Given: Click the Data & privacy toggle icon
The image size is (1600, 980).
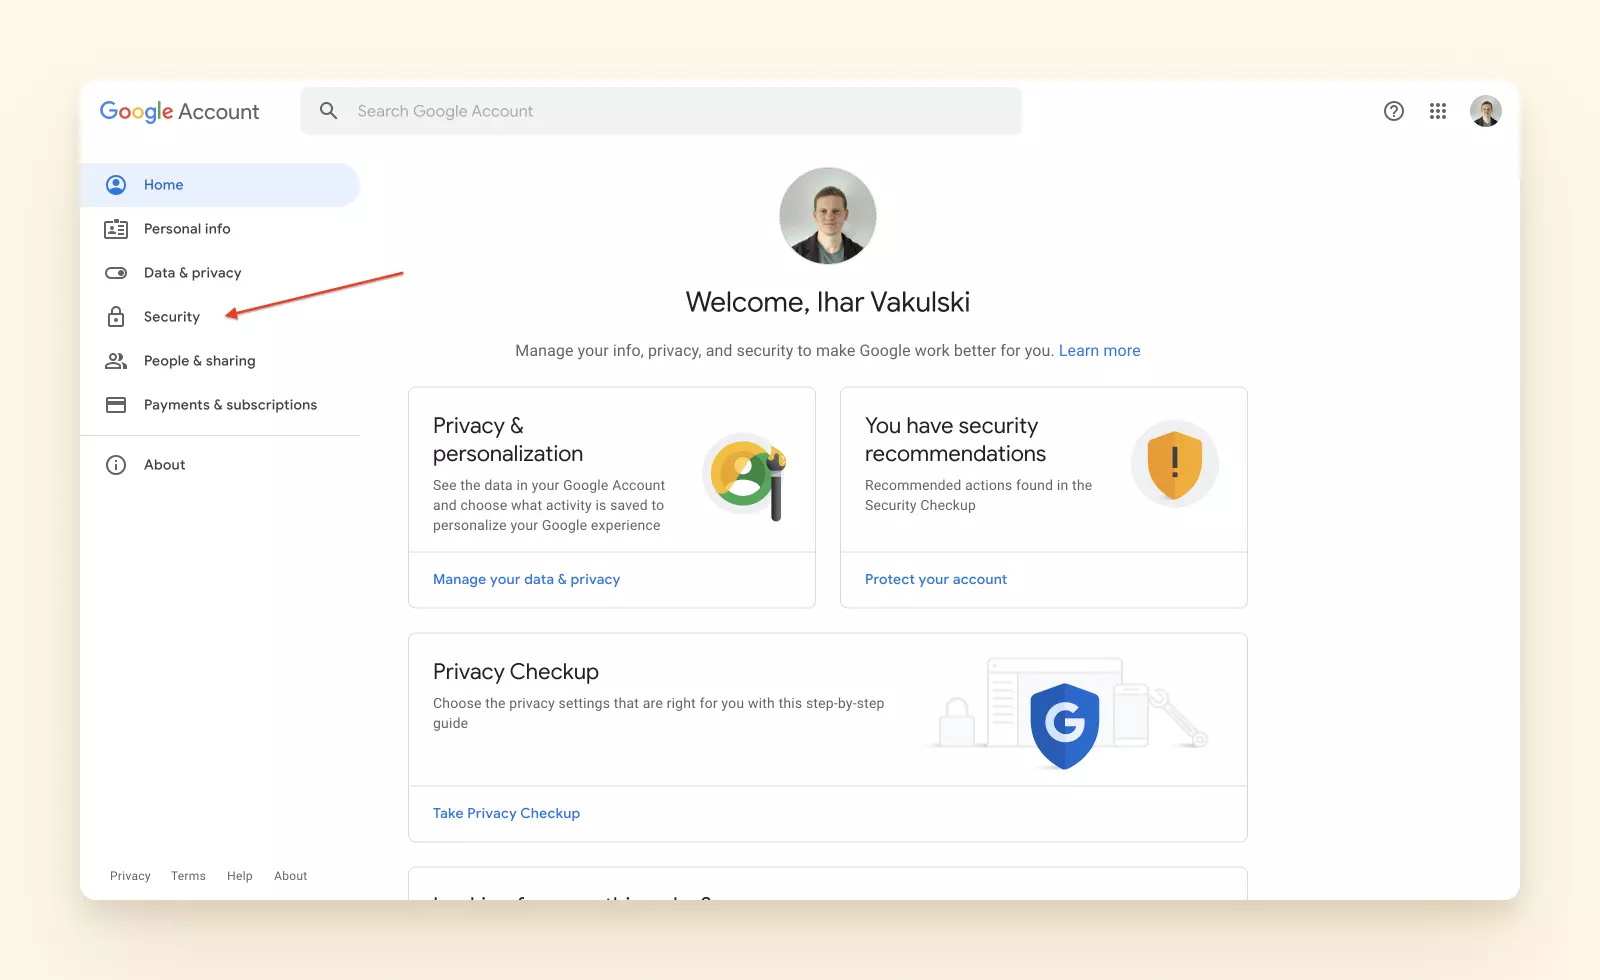Looking at the screenshot, I should click(x=116, y=273).
